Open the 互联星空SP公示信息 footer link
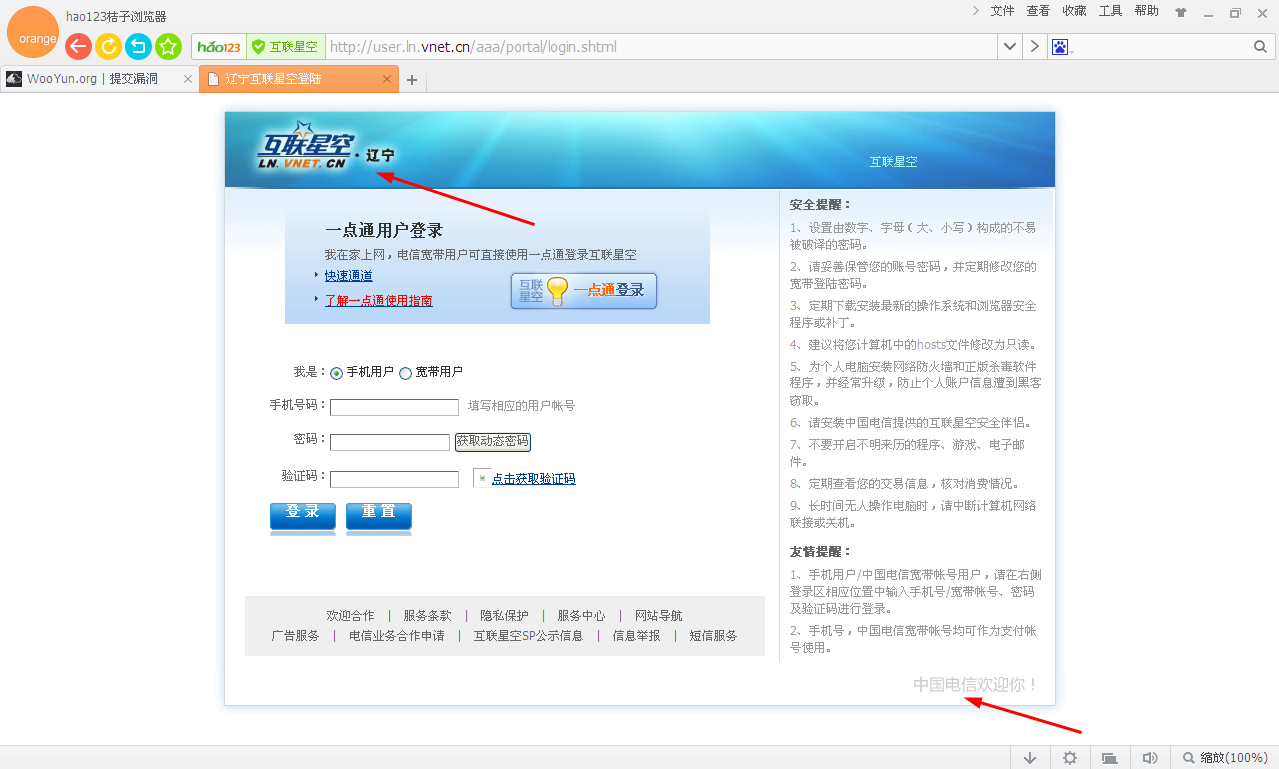This screenshot has width=1279, height=769. pyautogui.click(x=528, y=636)
